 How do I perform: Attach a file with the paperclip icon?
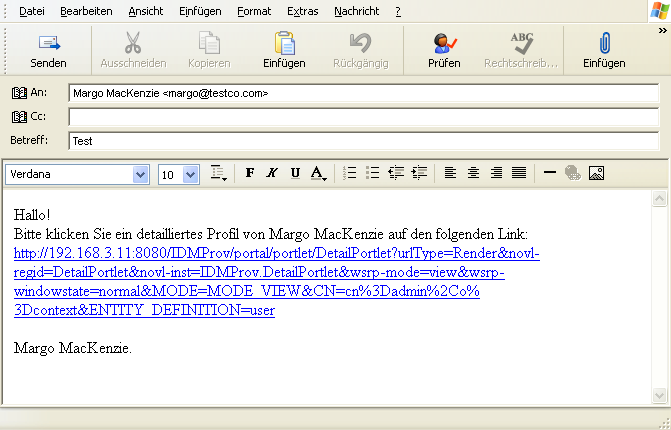coord(604,51)
